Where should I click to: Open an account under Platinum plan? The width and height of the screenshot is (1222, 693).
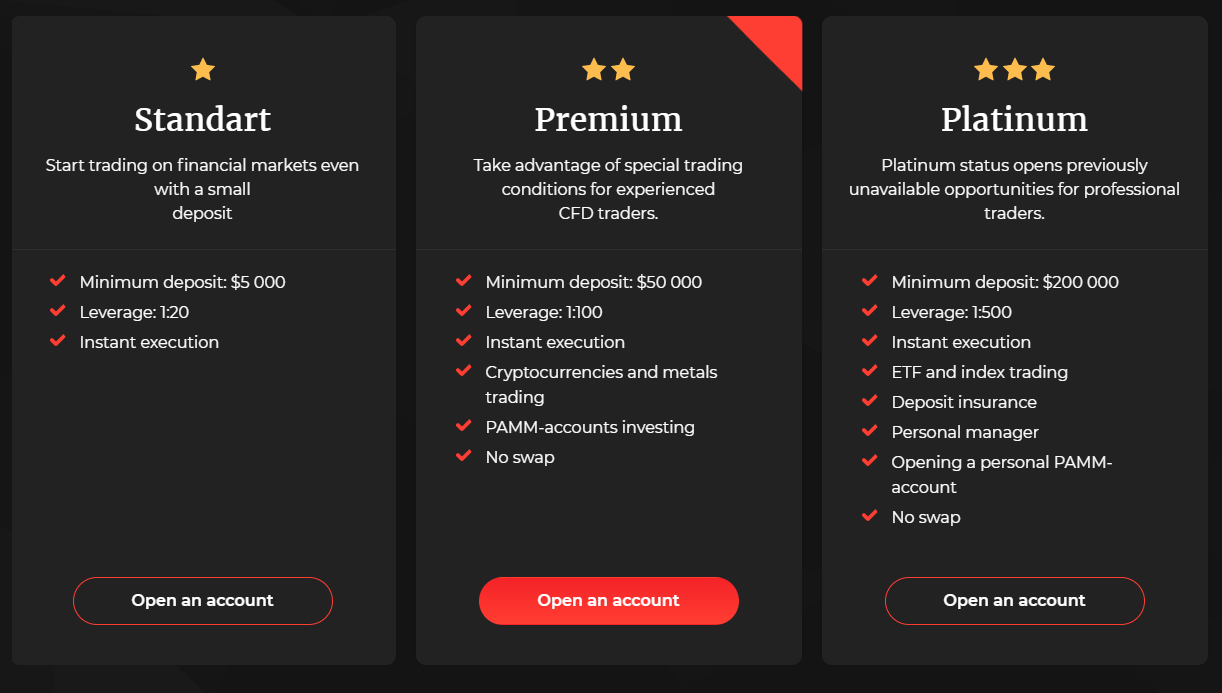1015,601
